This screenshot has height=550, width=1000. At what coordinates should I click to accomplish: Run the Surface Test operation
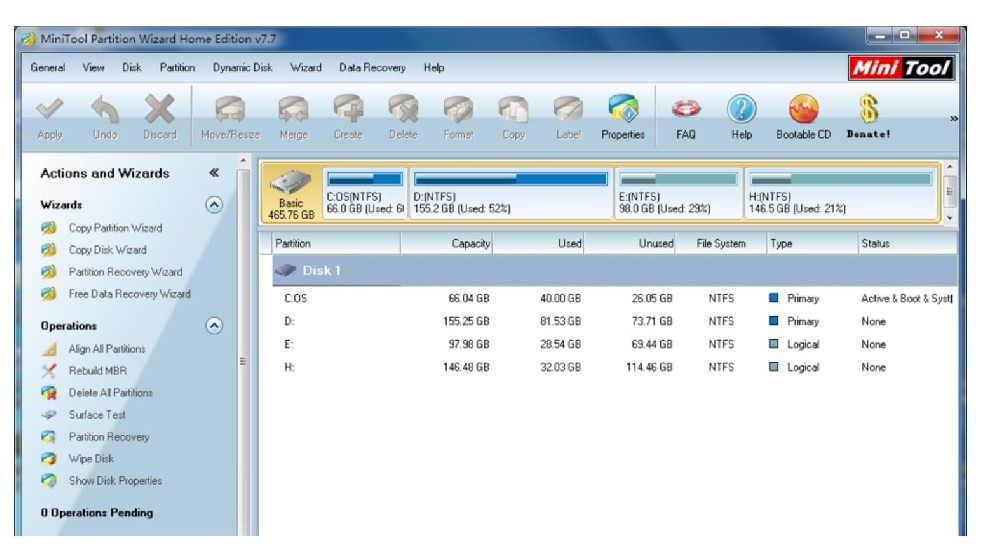click(x=97, y=415)
